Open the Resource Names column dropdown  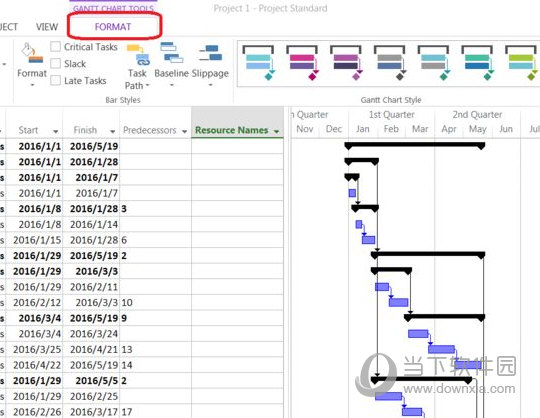point(276,131)
